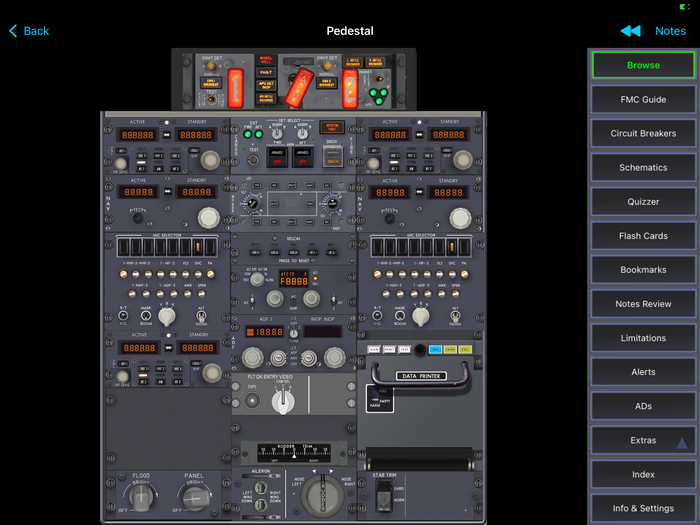Viewport: 700px width, 525px height.
Task: Click the rudder trim indicator scale
Action: [x=293, y=451]
